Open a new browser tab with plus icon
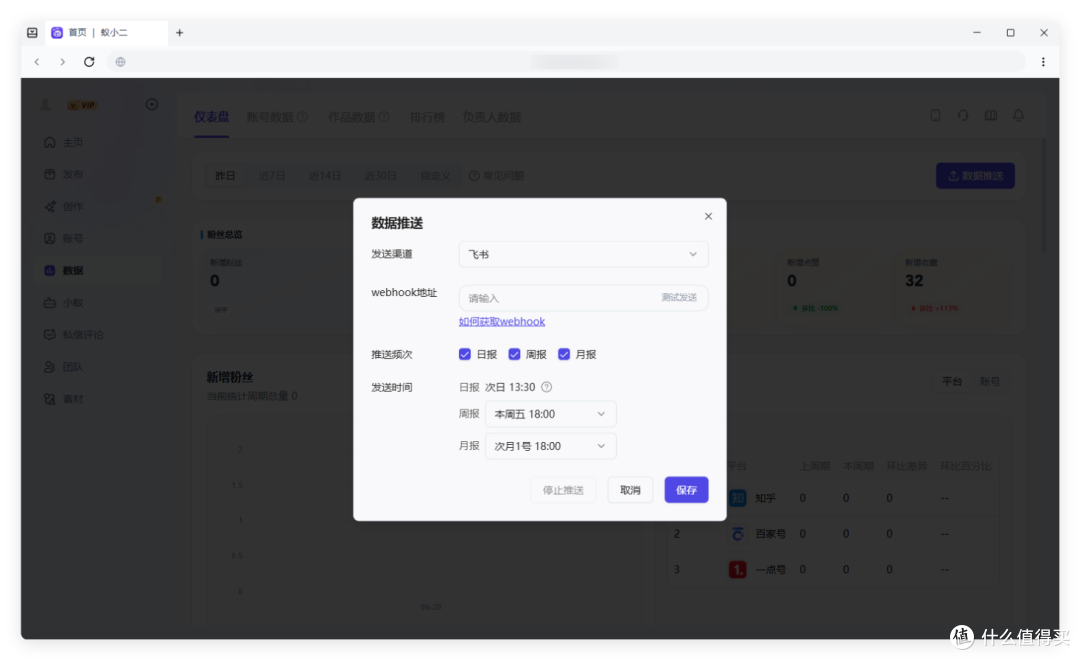Screen dimensions: 1080x660 (179, 32)
